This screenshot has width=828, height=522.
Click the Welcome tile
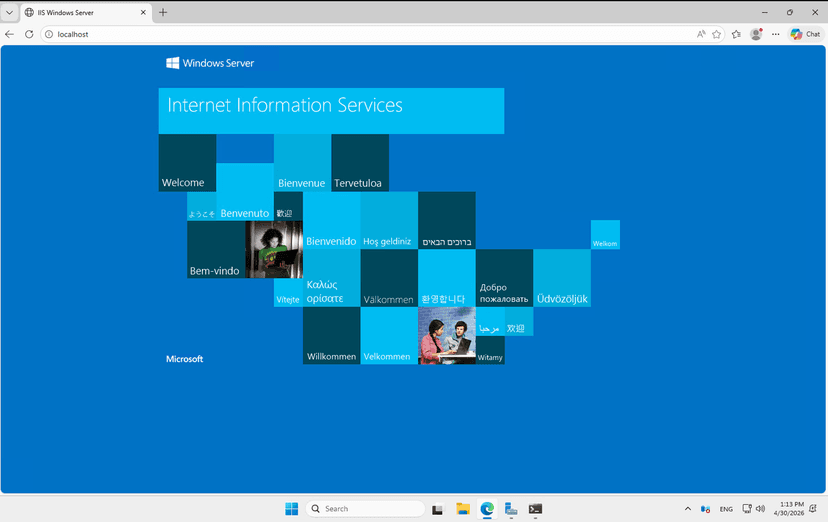click(x=187, y=163)
